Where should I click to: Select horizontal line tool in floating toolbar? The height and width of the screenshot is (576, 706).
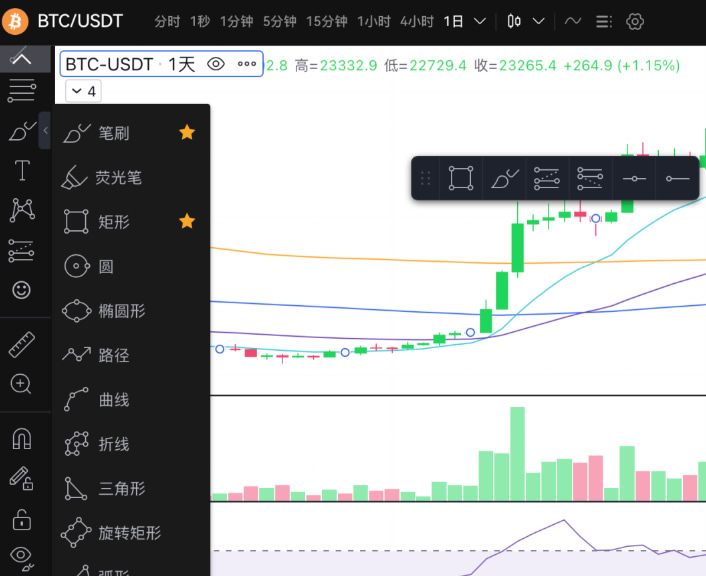(634, 179)
